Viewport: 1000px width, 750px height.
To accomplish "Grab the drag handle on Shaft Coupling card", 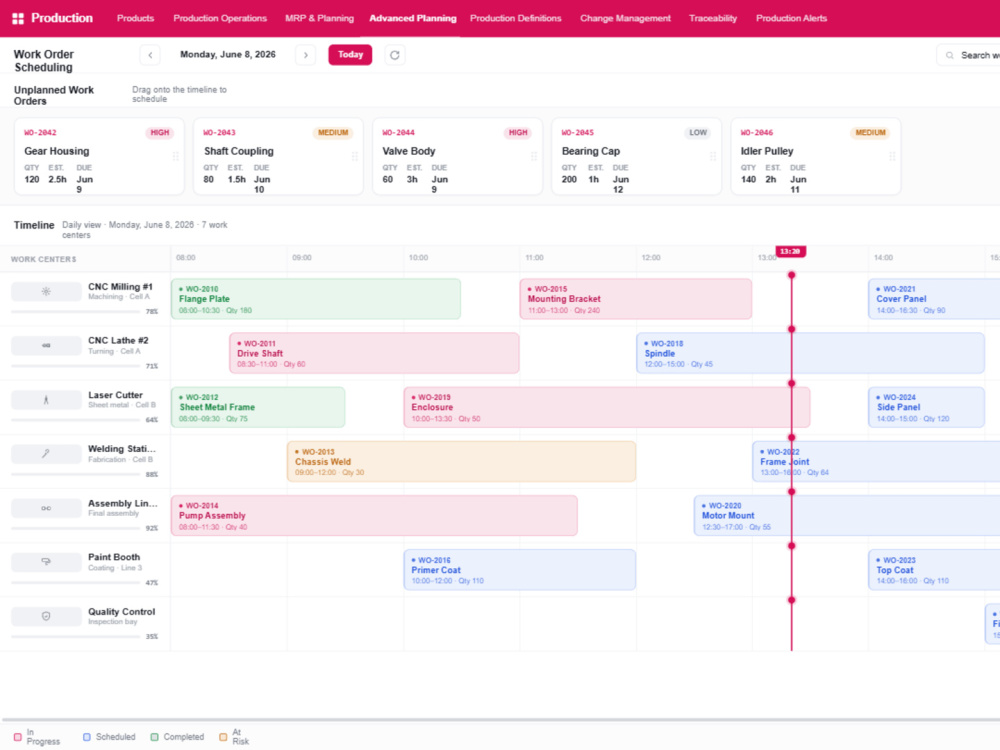I will (x=355, y=156).
